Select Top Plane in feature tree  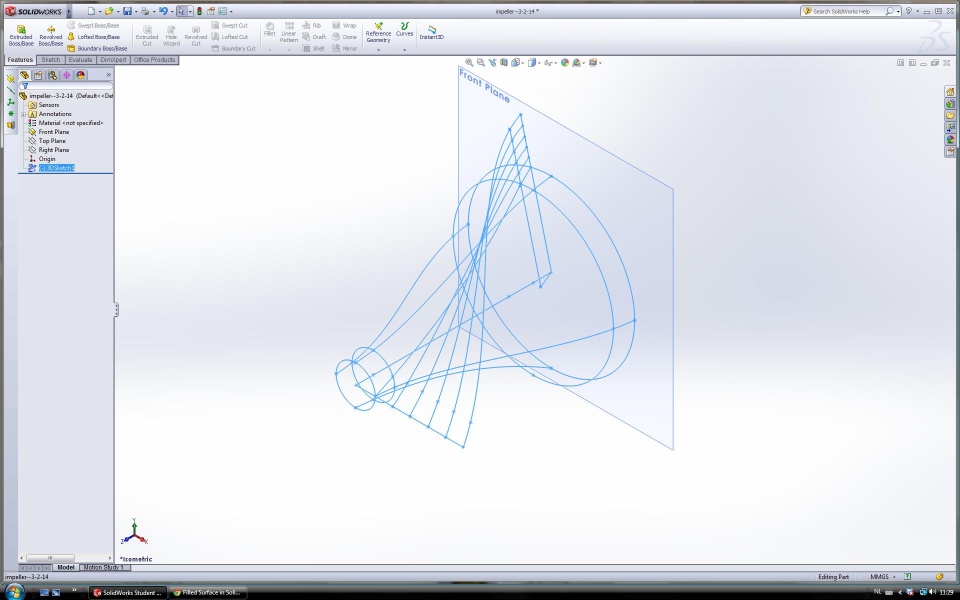coord(47,141)
